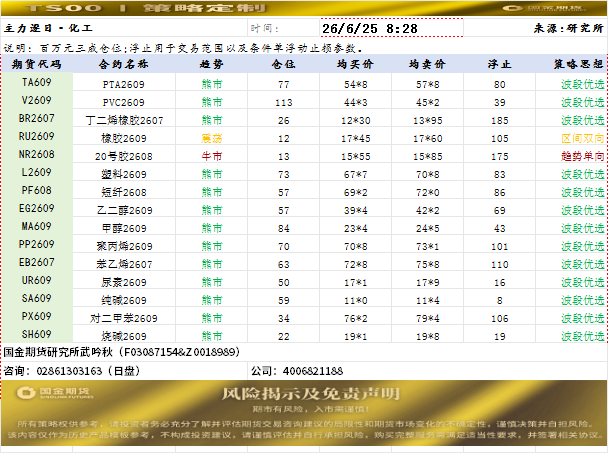Click the 趋势 column header
The height and width of the screenshot is (453, 608).
pos(211,64)
